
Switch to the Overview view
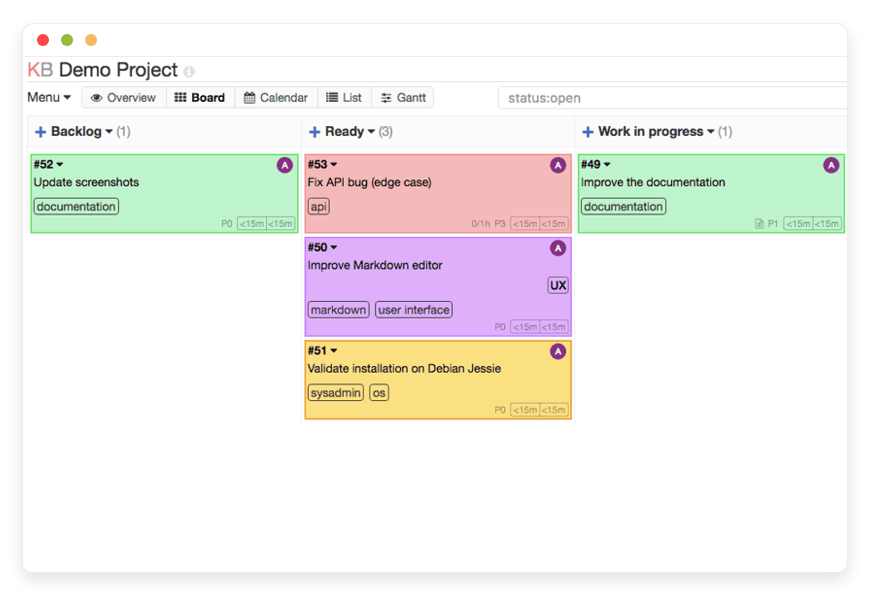click(124, 98)
